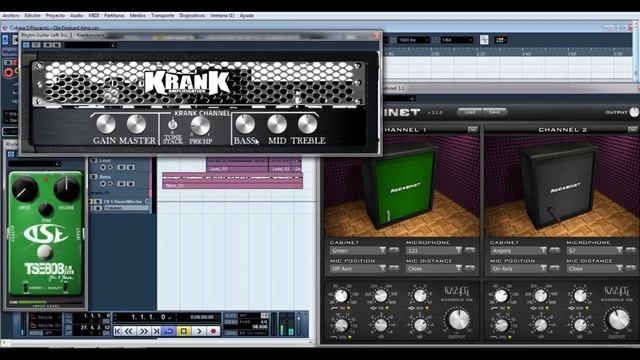Open the Transporte menu
Image resolution: width=640 pixels, height=360 pixels.
(x=162, y=16)
